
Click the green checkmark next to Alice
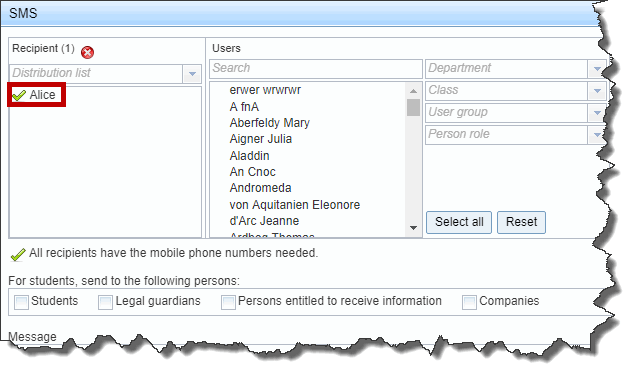[x=19, y=96]
